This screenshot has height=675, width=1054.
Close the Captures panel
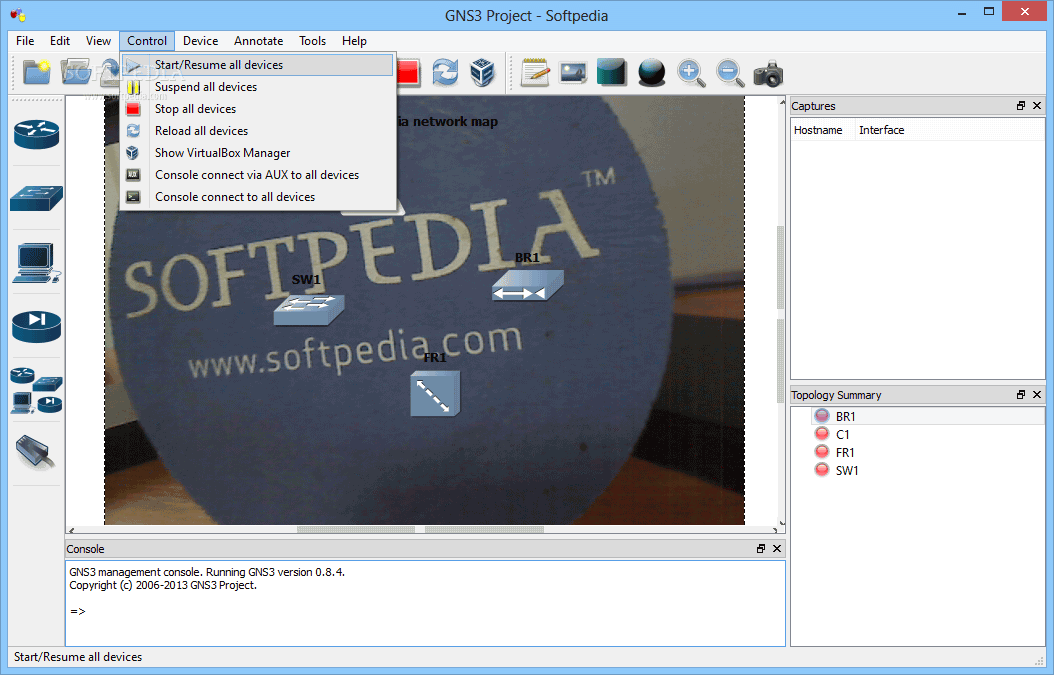(1037, 106)
